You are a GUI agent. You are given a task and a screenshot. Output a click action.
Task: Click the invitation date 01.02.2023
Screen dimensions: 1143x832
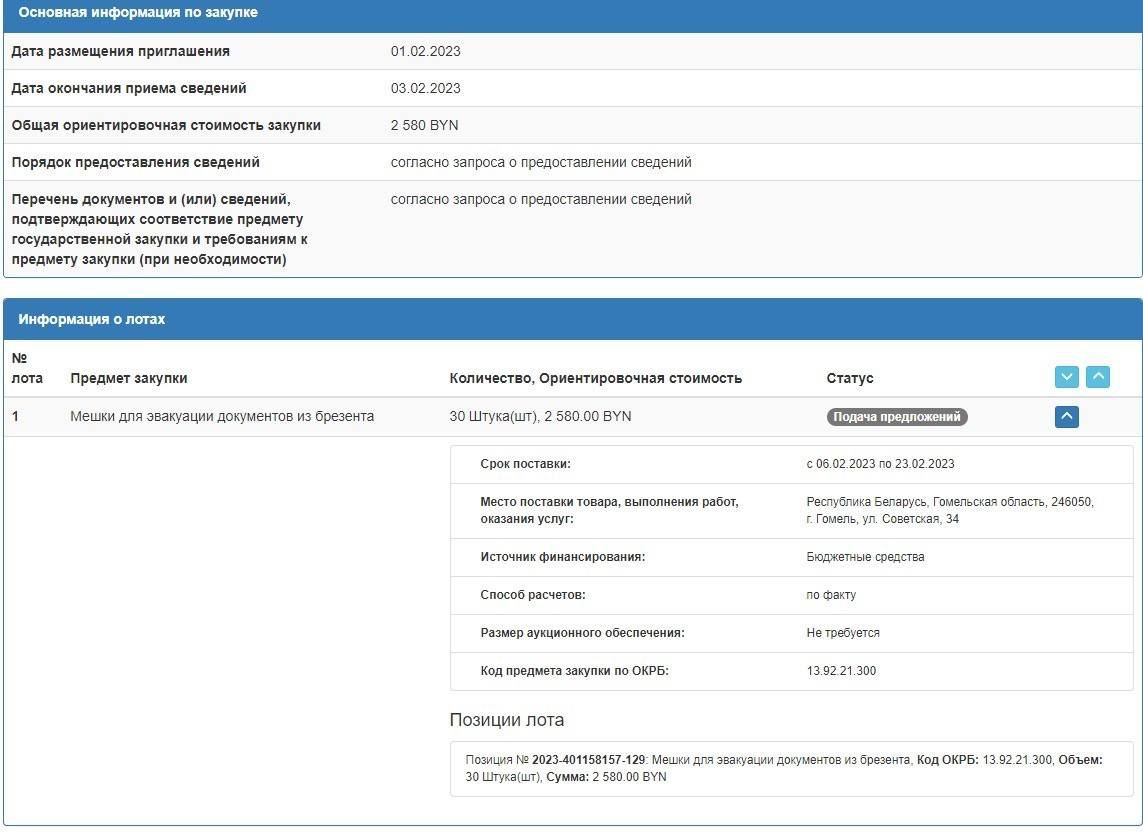click(426, 51)
